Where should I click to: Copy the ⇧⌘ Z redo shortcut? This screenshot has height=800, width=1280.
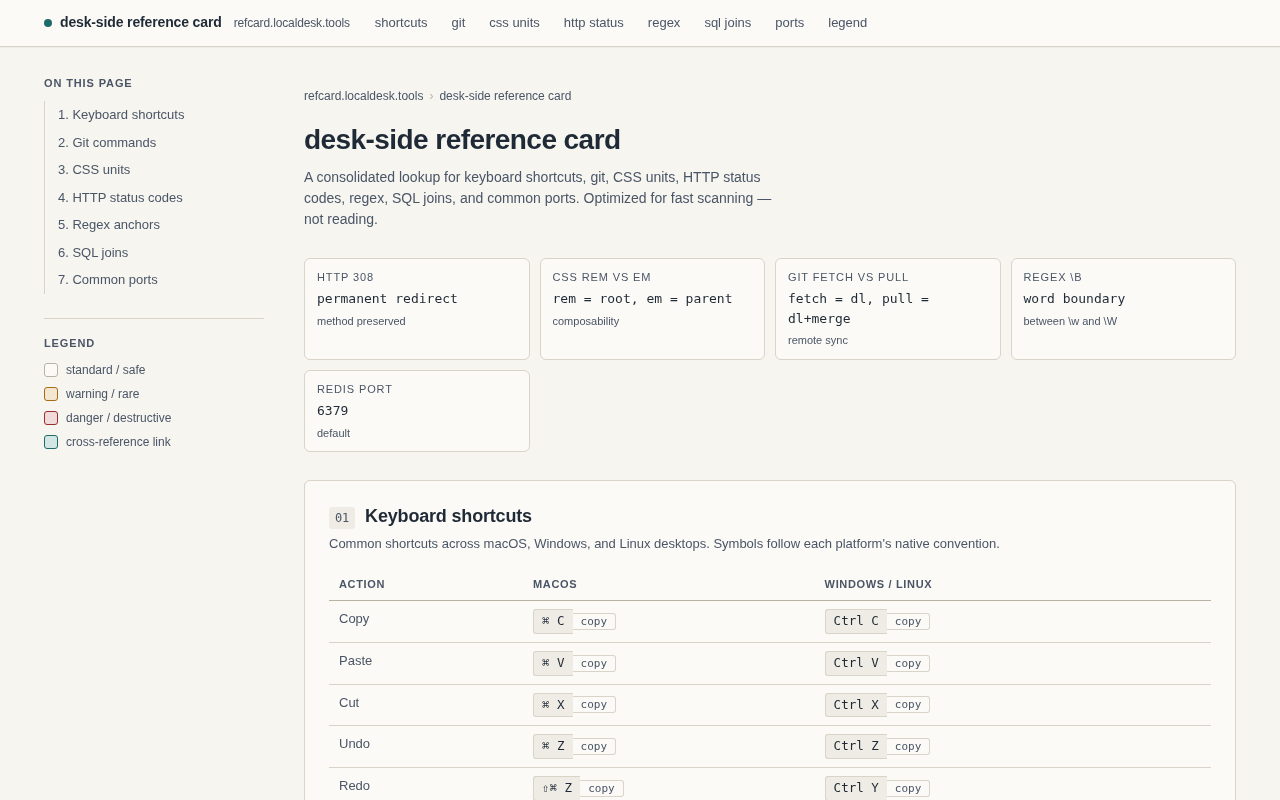602,789
